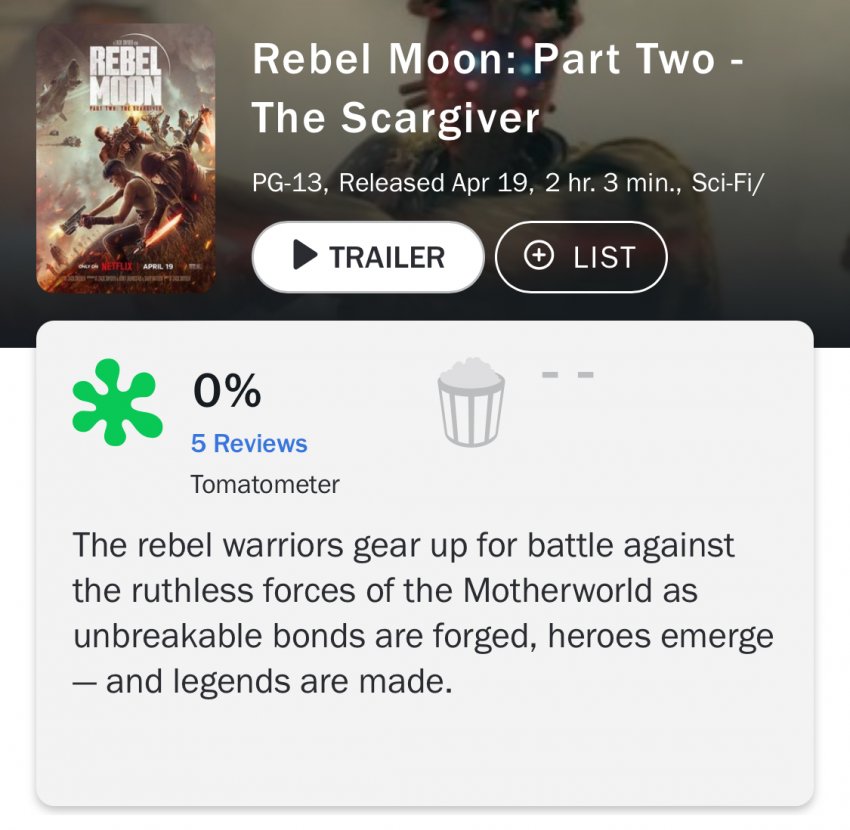Click the 2 hr. 3 min. runtime text

(599, 184)
